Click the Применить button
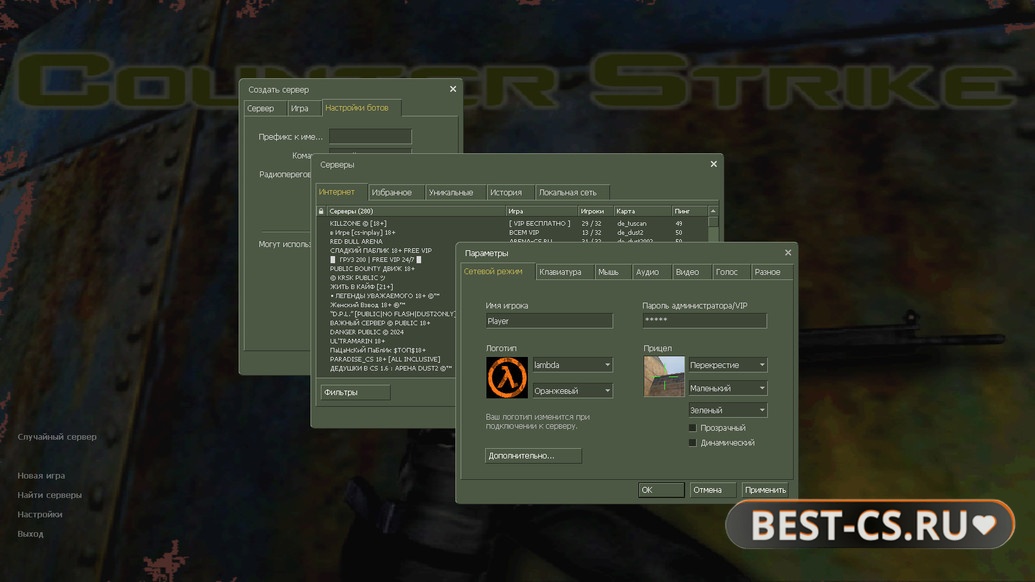The width and height of the screenshot is (1035, 582). (x=764, y=490)
